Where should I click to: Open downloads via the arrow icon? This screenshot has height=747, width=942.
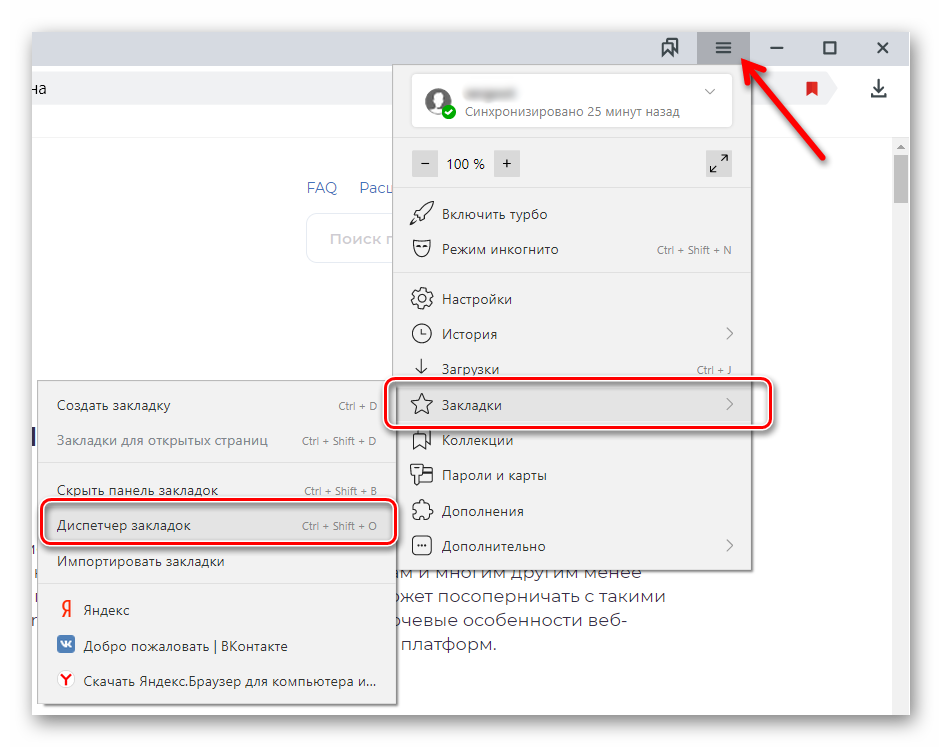coord(878,89)
